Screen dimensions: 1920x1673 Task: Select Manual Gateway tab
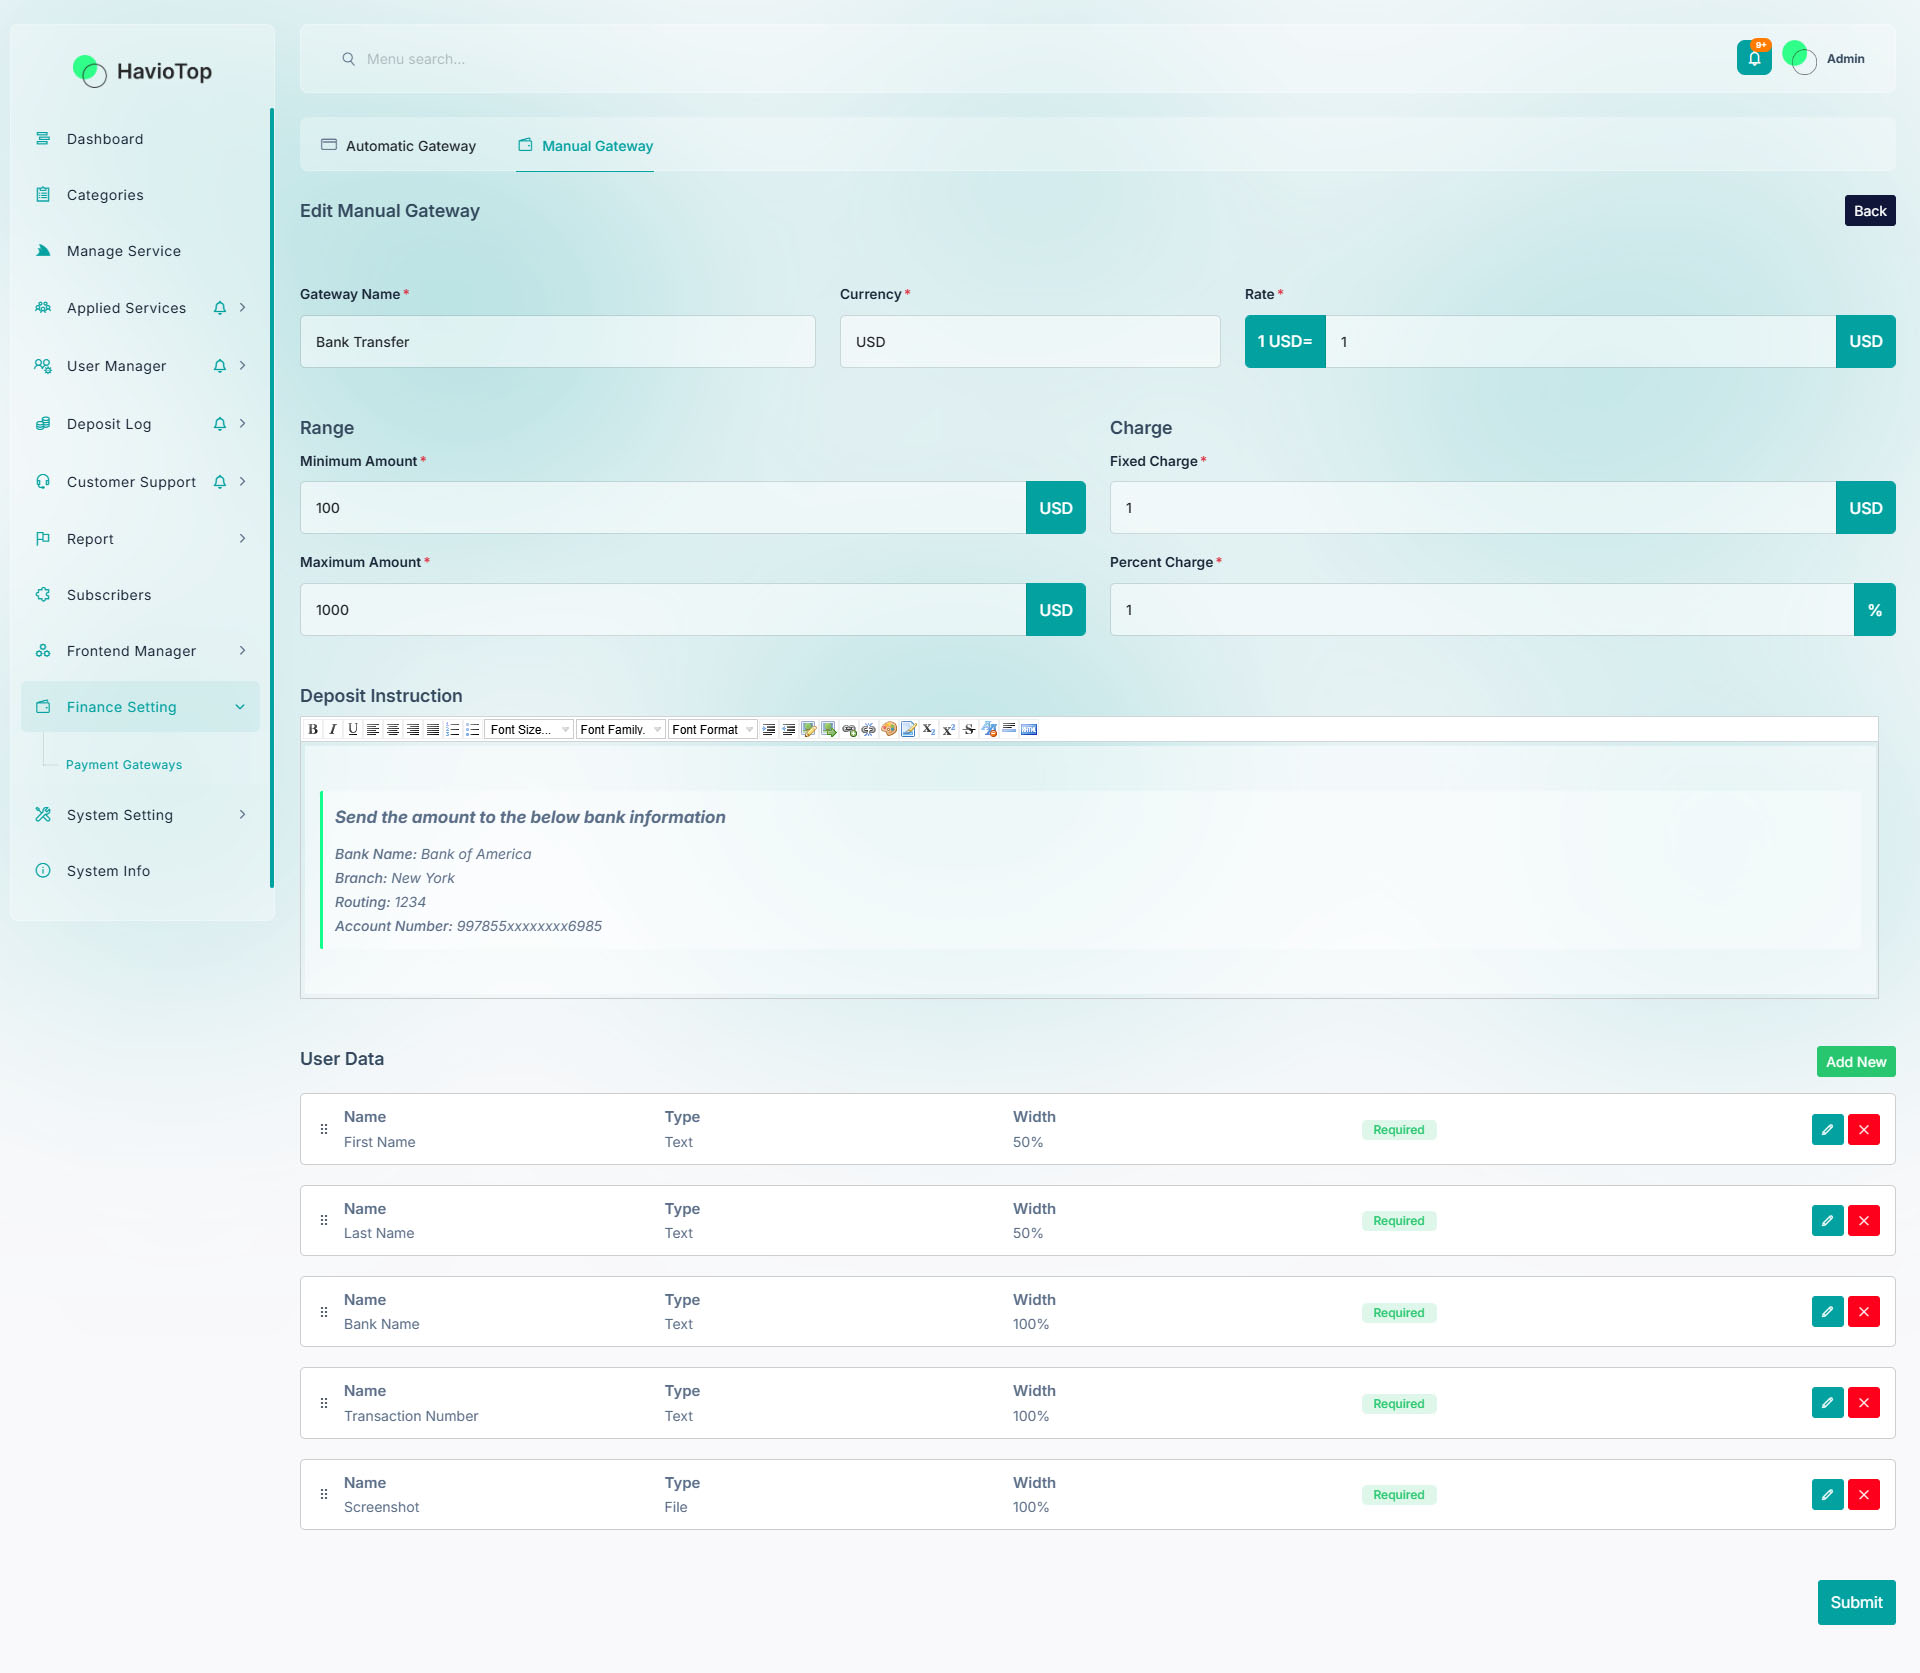point(585,146)
